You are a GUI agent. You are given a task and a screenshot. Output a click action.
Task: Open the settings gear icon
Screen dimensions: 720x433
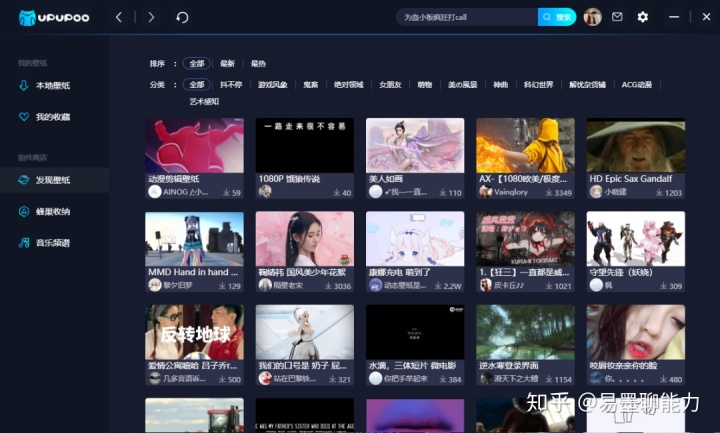coord(642,17)
